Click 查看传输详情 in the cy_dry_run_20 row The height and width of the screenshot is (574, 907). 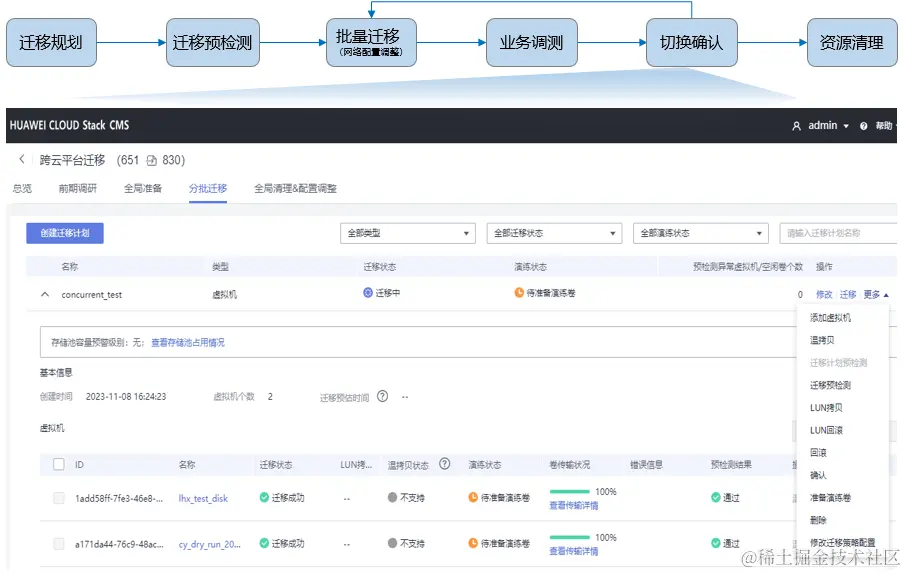pyautogui.click(x=573, y=551)
